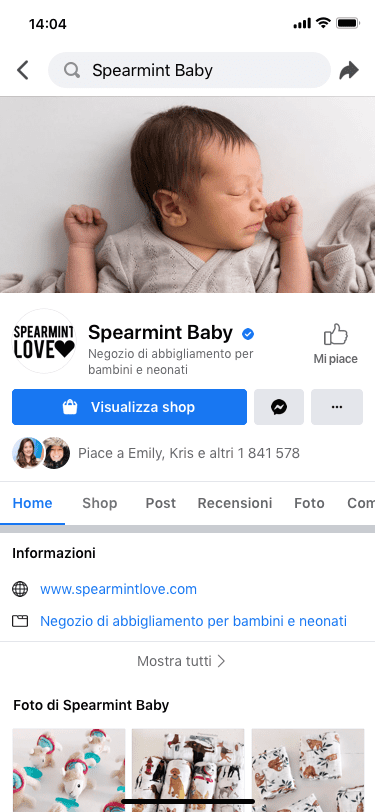Tap the Spearmint Baby search field

click(x=189, y=70)
